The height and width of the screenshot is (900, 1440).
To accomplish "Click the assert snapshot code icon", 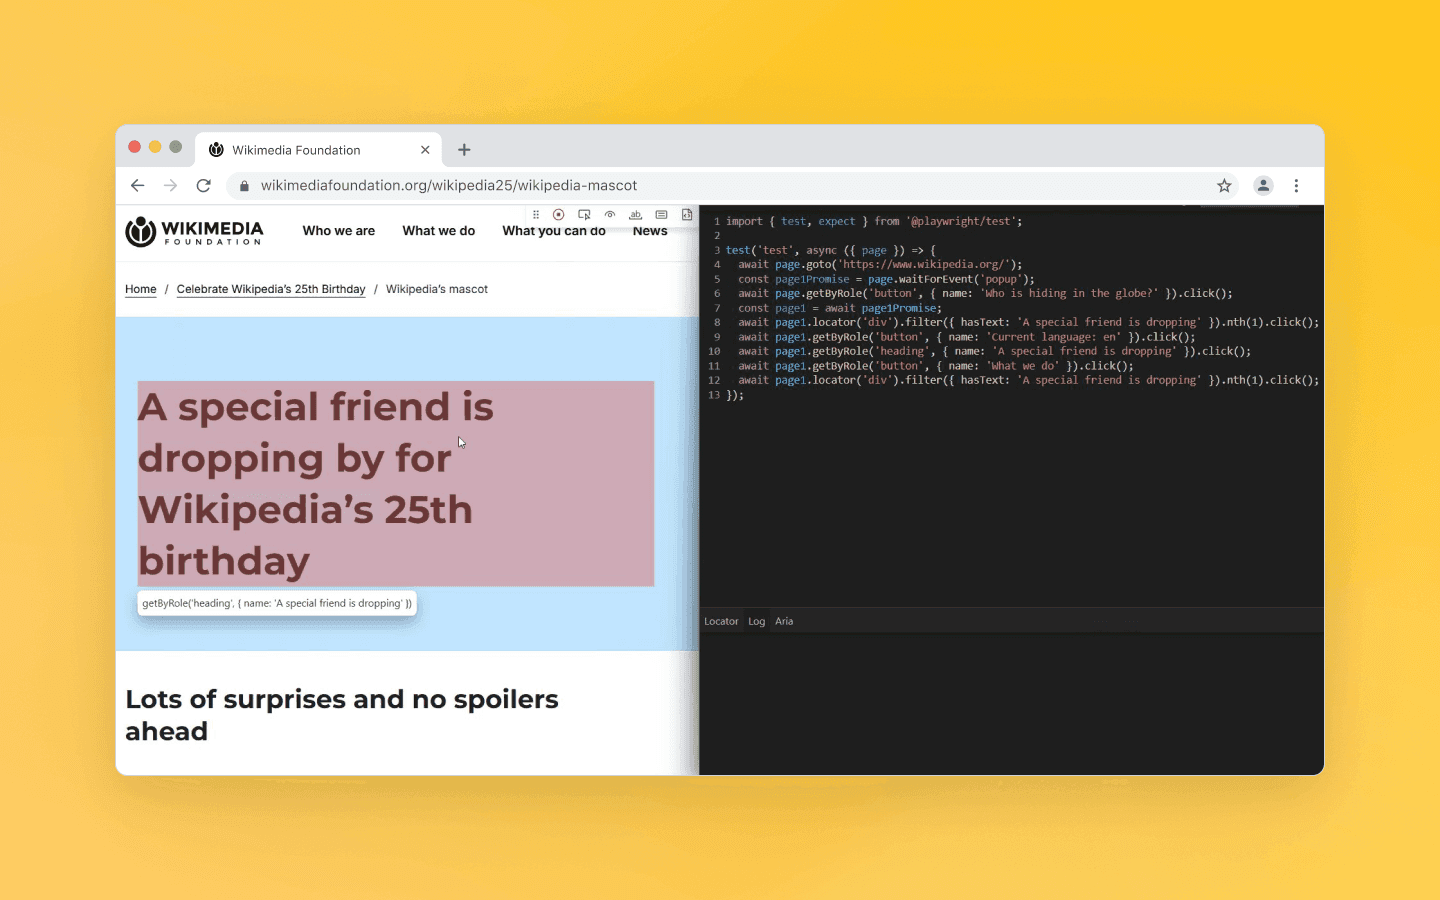I will coord(687,214).
